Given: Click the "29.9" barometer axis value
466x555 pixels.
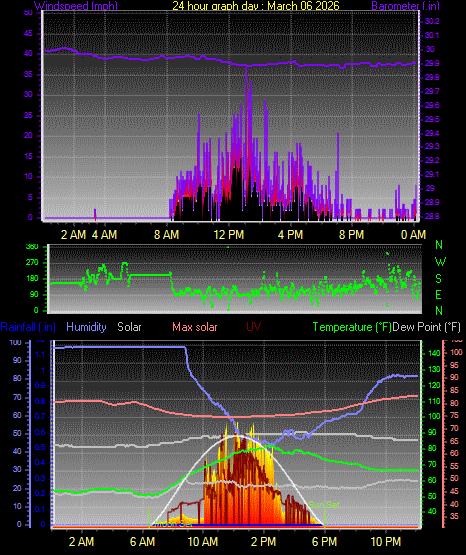Looking at the screenshot, I should tap(432, 63).
